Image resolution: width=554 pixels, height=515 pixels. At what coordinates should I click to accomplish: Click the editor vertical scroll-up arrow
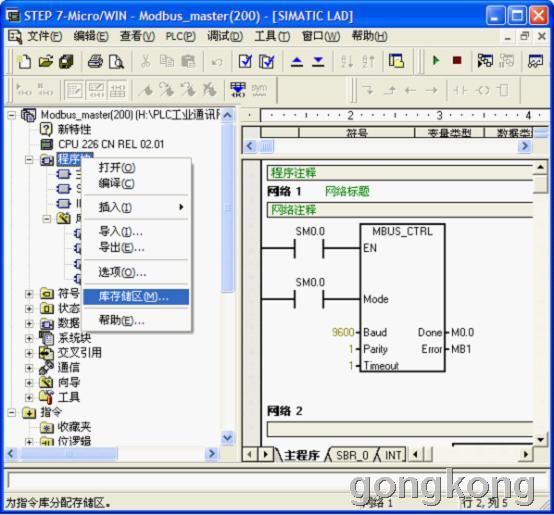click(x=541, y=167)
